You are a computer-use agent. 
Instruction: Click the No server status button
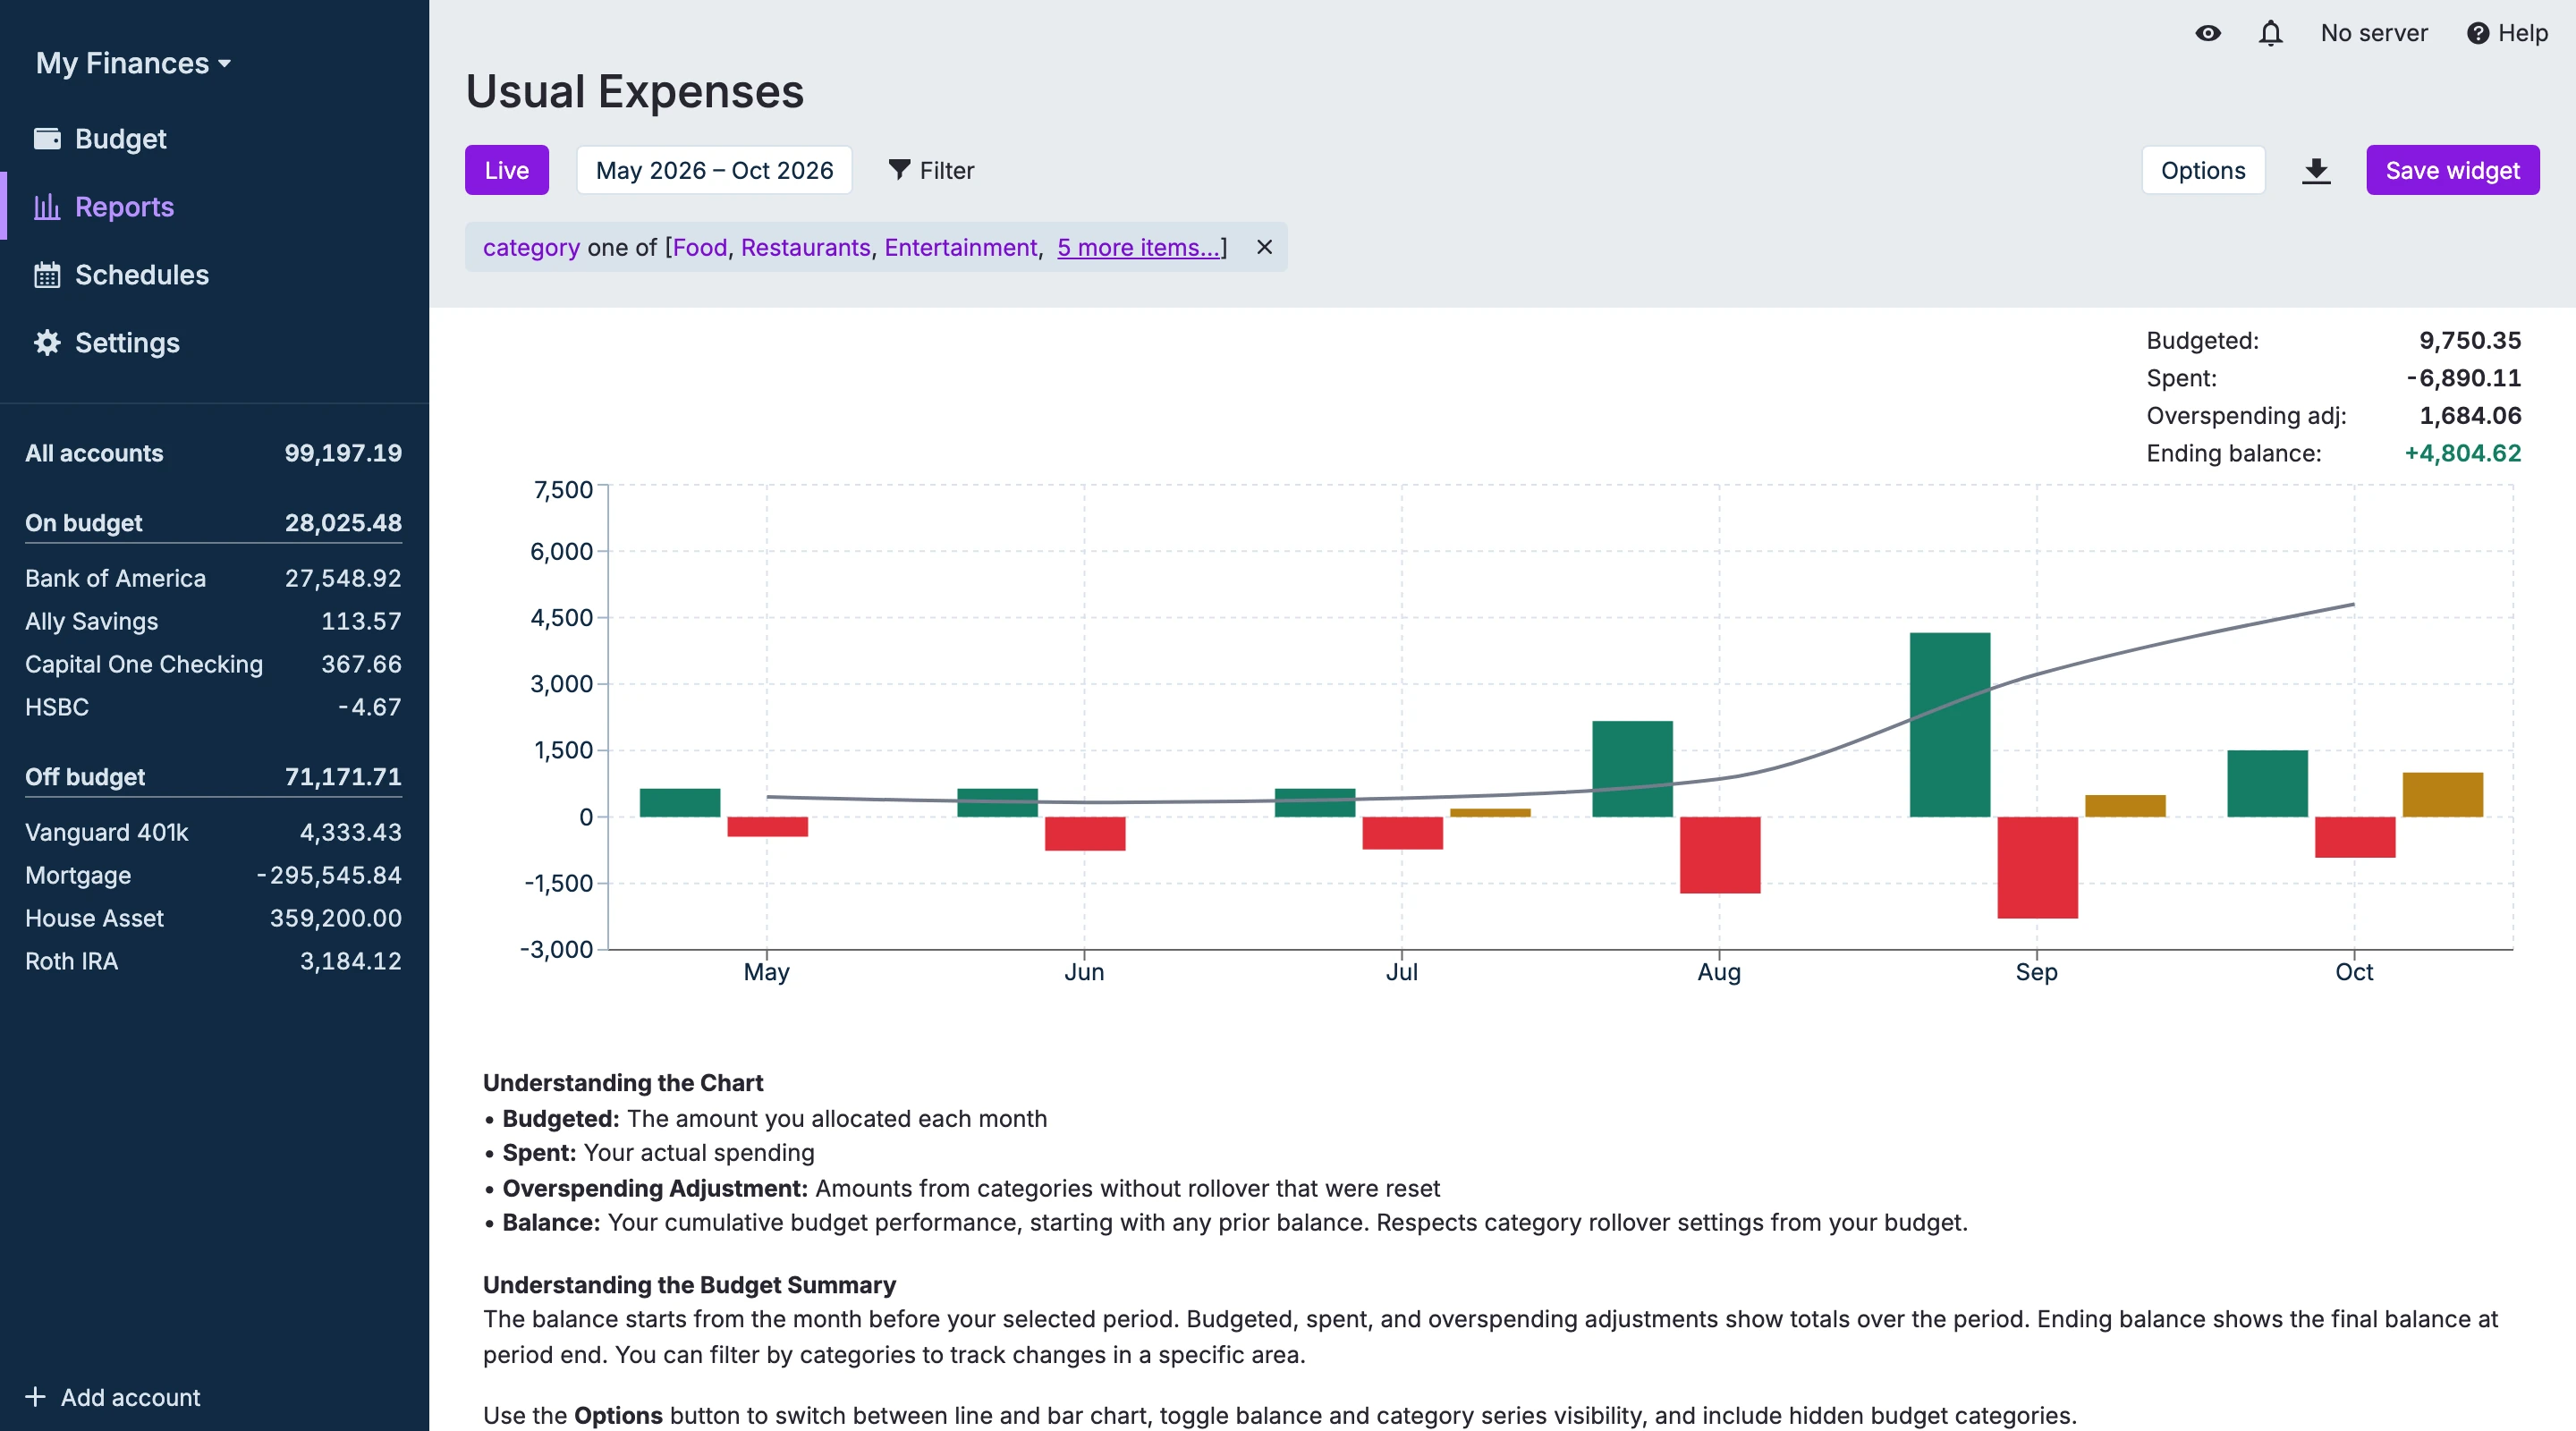coord(2373,33)
